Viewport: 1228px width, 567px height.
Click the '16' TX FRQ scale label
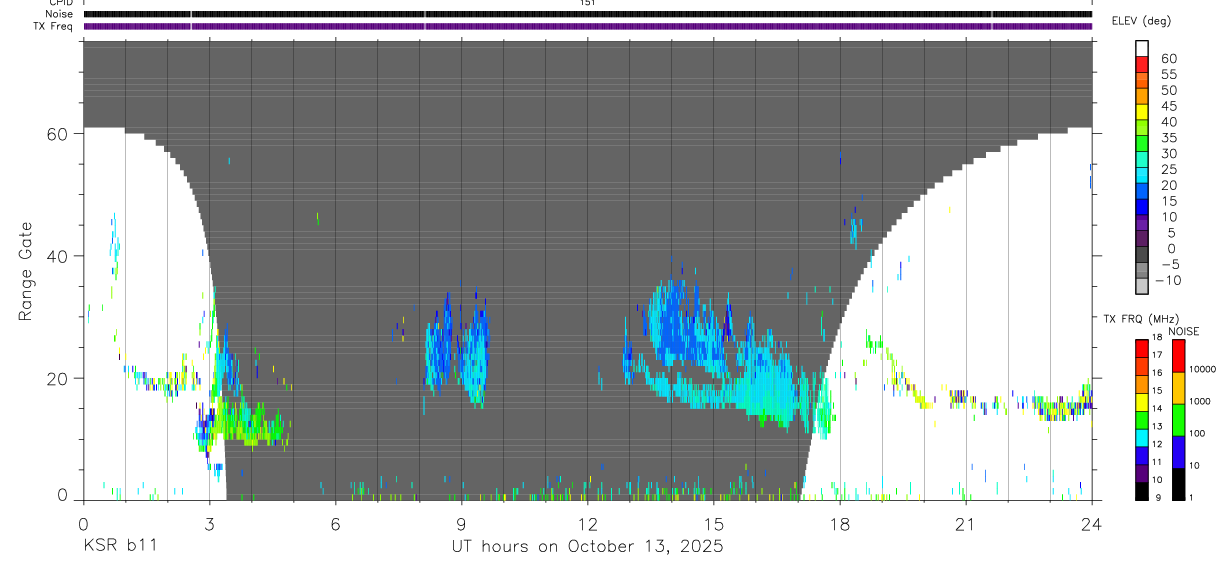(x=1157, y=373)
